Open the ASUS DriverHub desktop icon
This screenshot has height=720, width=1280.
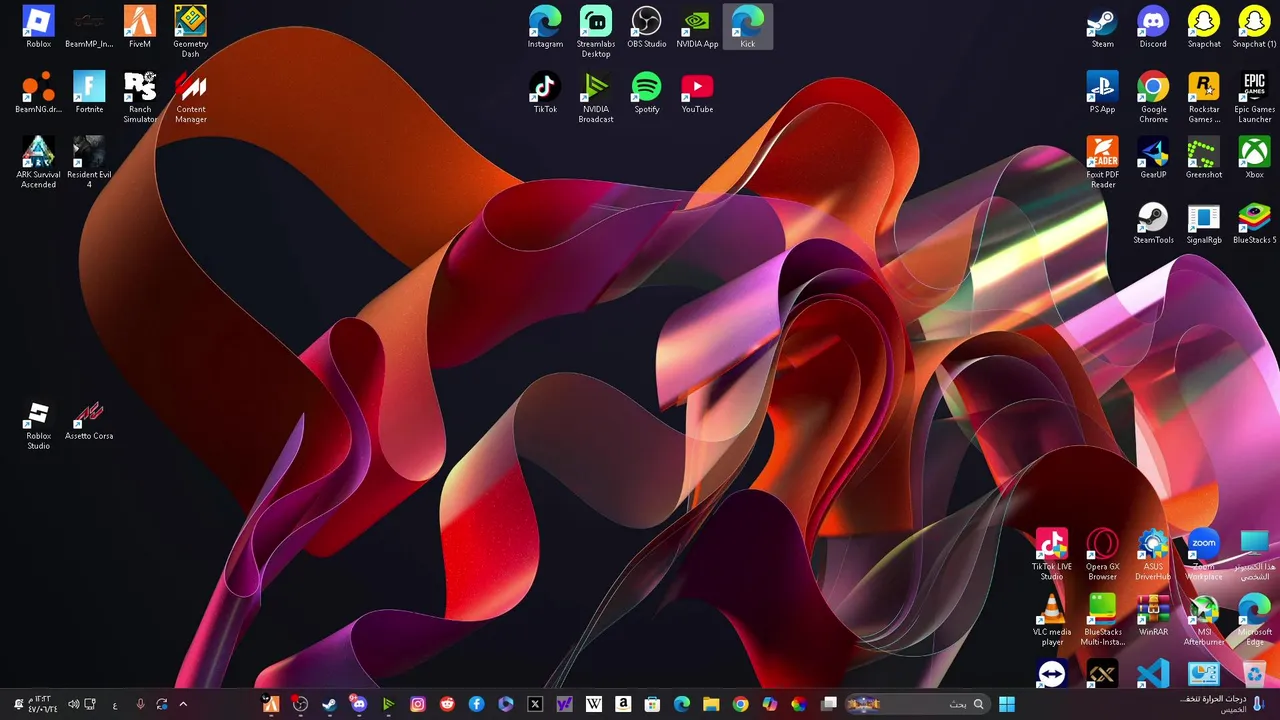tap(1153, 554)
